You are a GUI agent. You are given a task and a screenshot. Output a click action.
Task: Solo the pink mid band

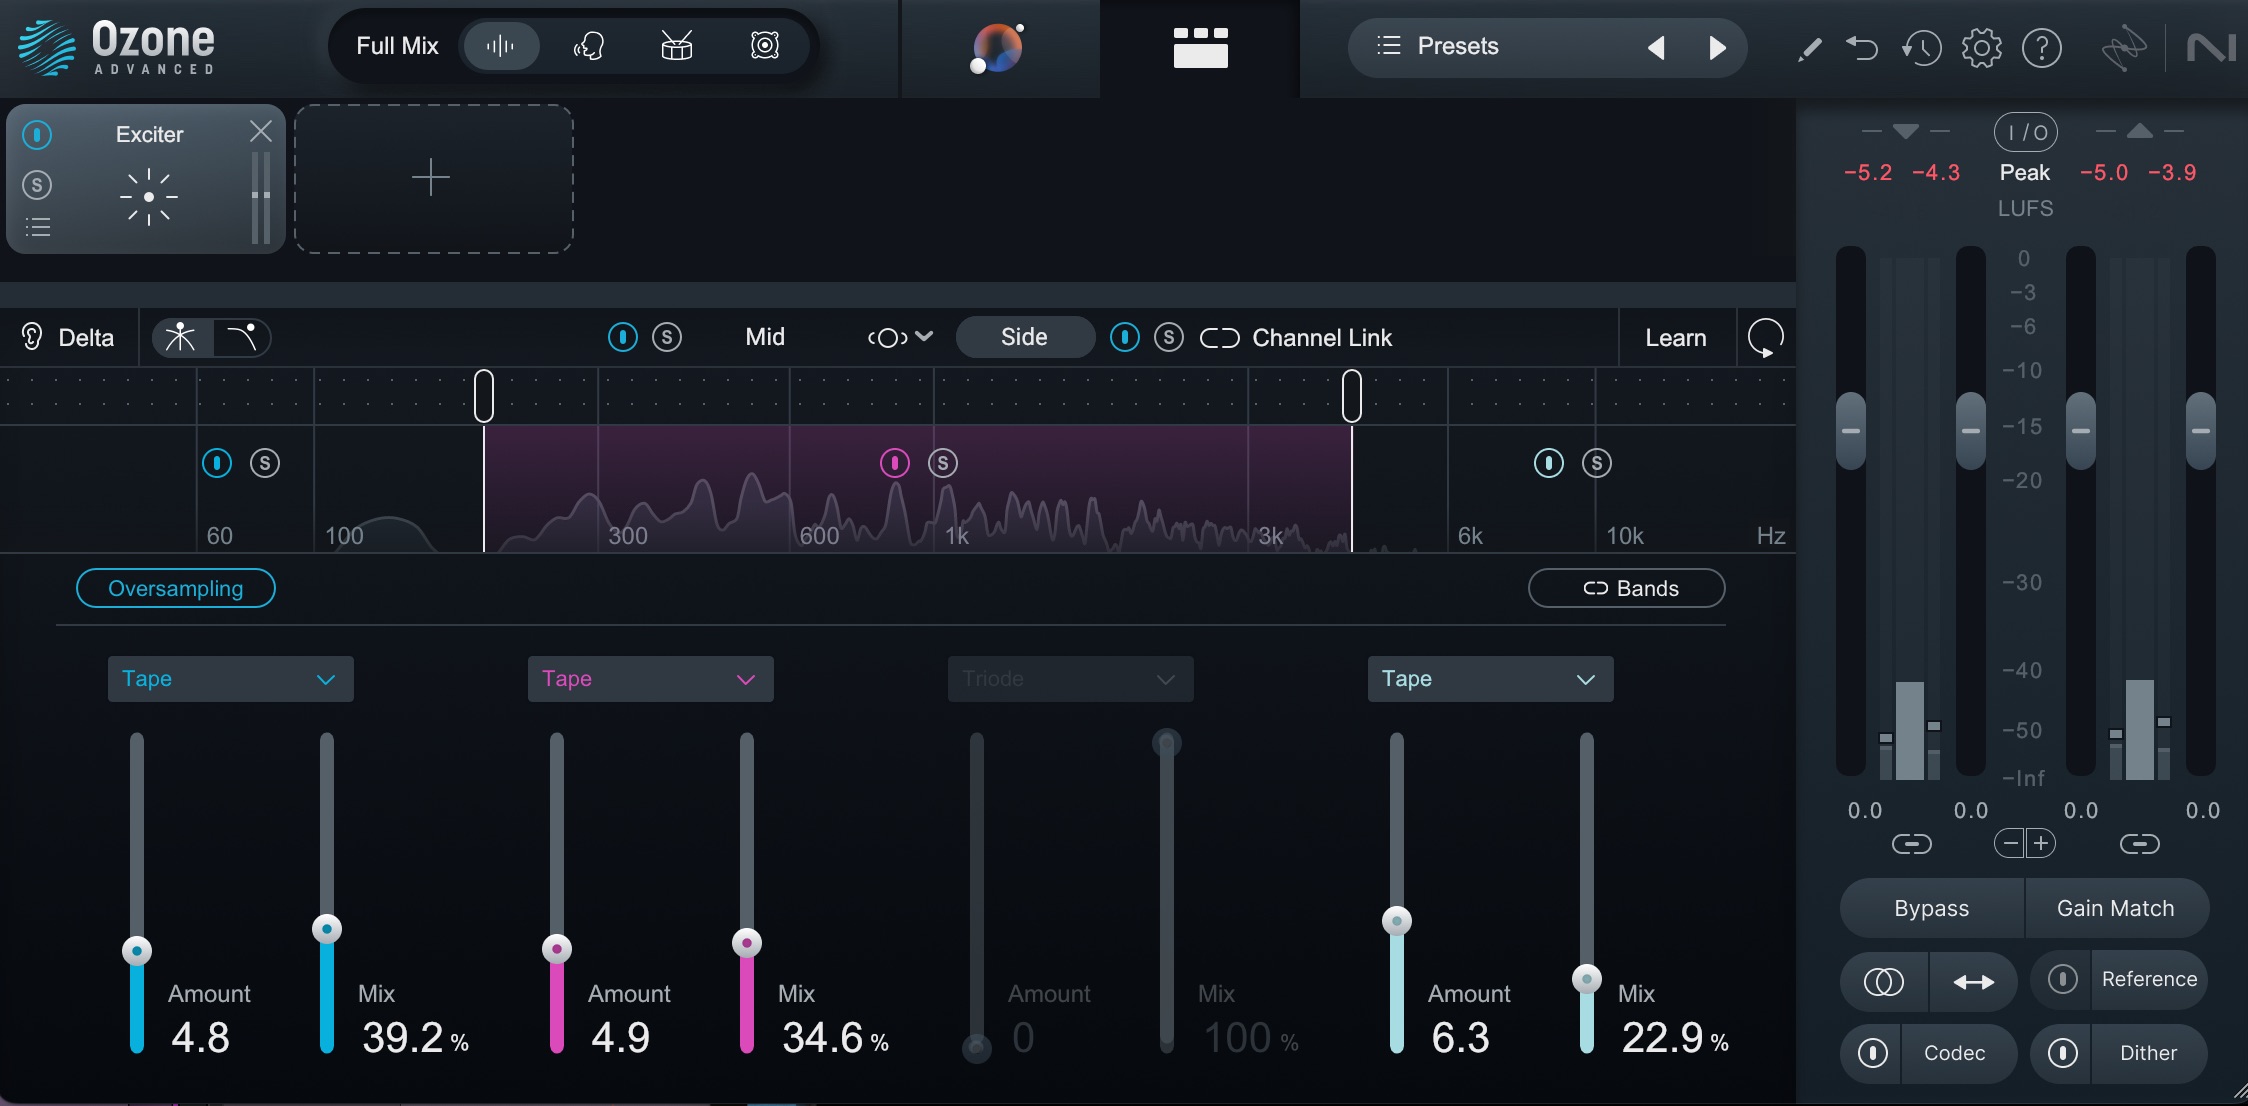pyautogui.click(x=943, y=463)
